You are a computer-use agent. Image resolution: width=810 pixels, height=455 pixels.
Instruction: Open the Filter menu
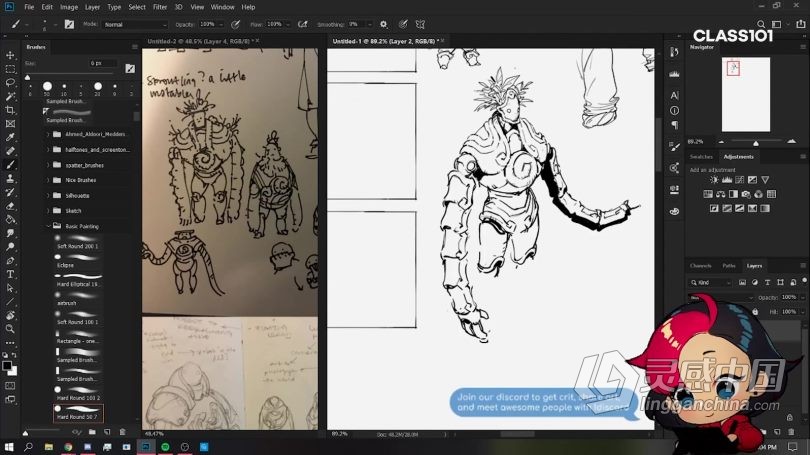(x=160, y=7)
